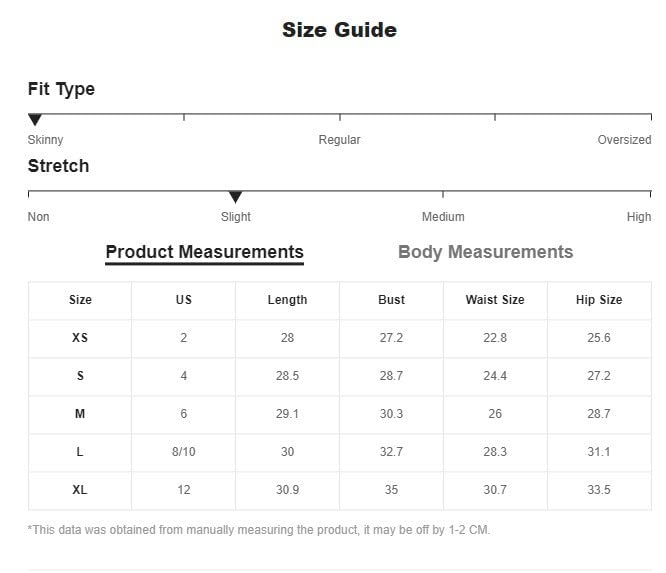Click the Stretch triangle marker at Slight
This screenshot has width=666, height=573.
(235, 197)
